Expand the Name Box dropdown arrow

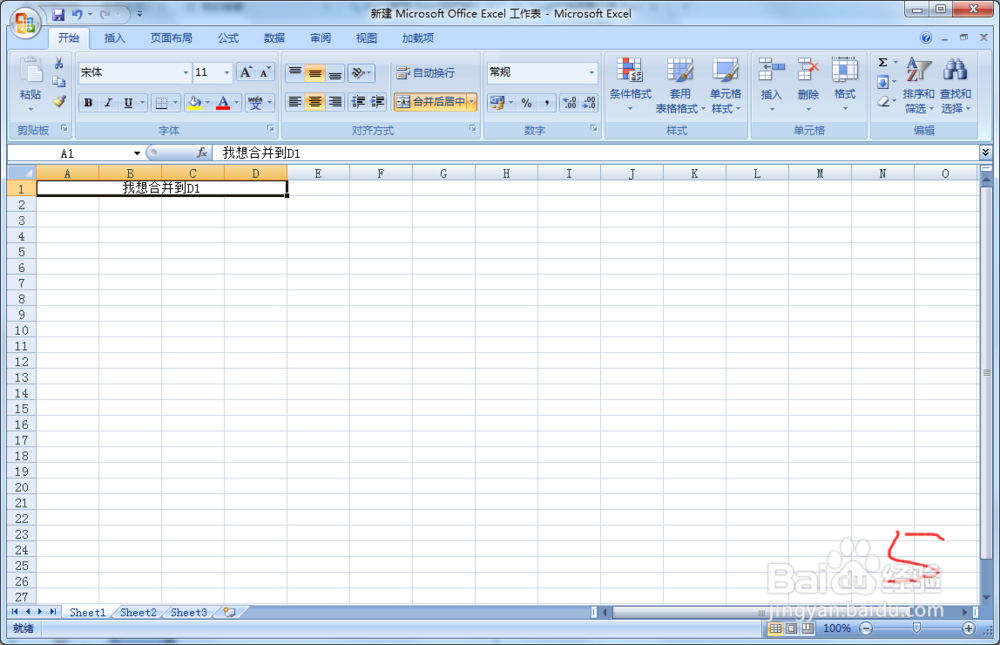(136, 153)
